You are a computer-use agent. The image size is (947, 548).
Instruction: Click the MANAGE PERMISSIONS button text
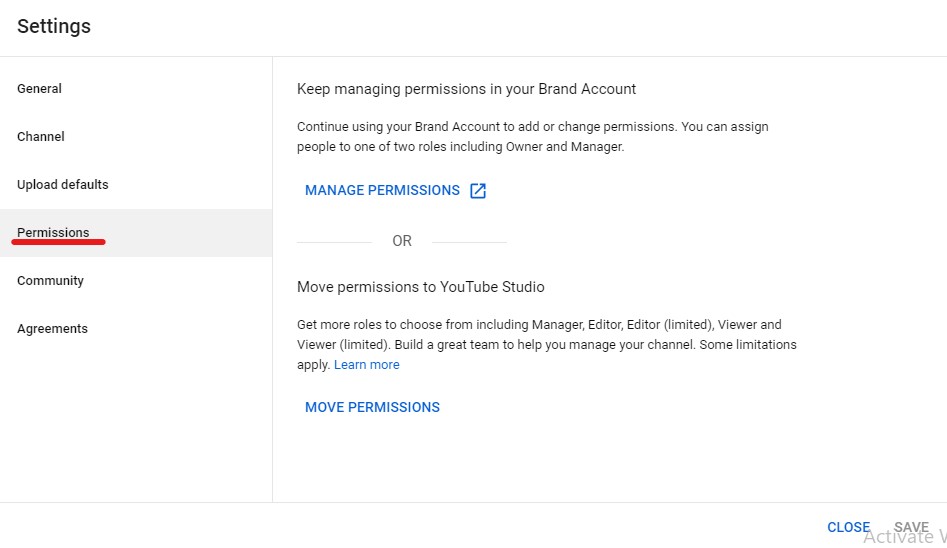[382, 190]
